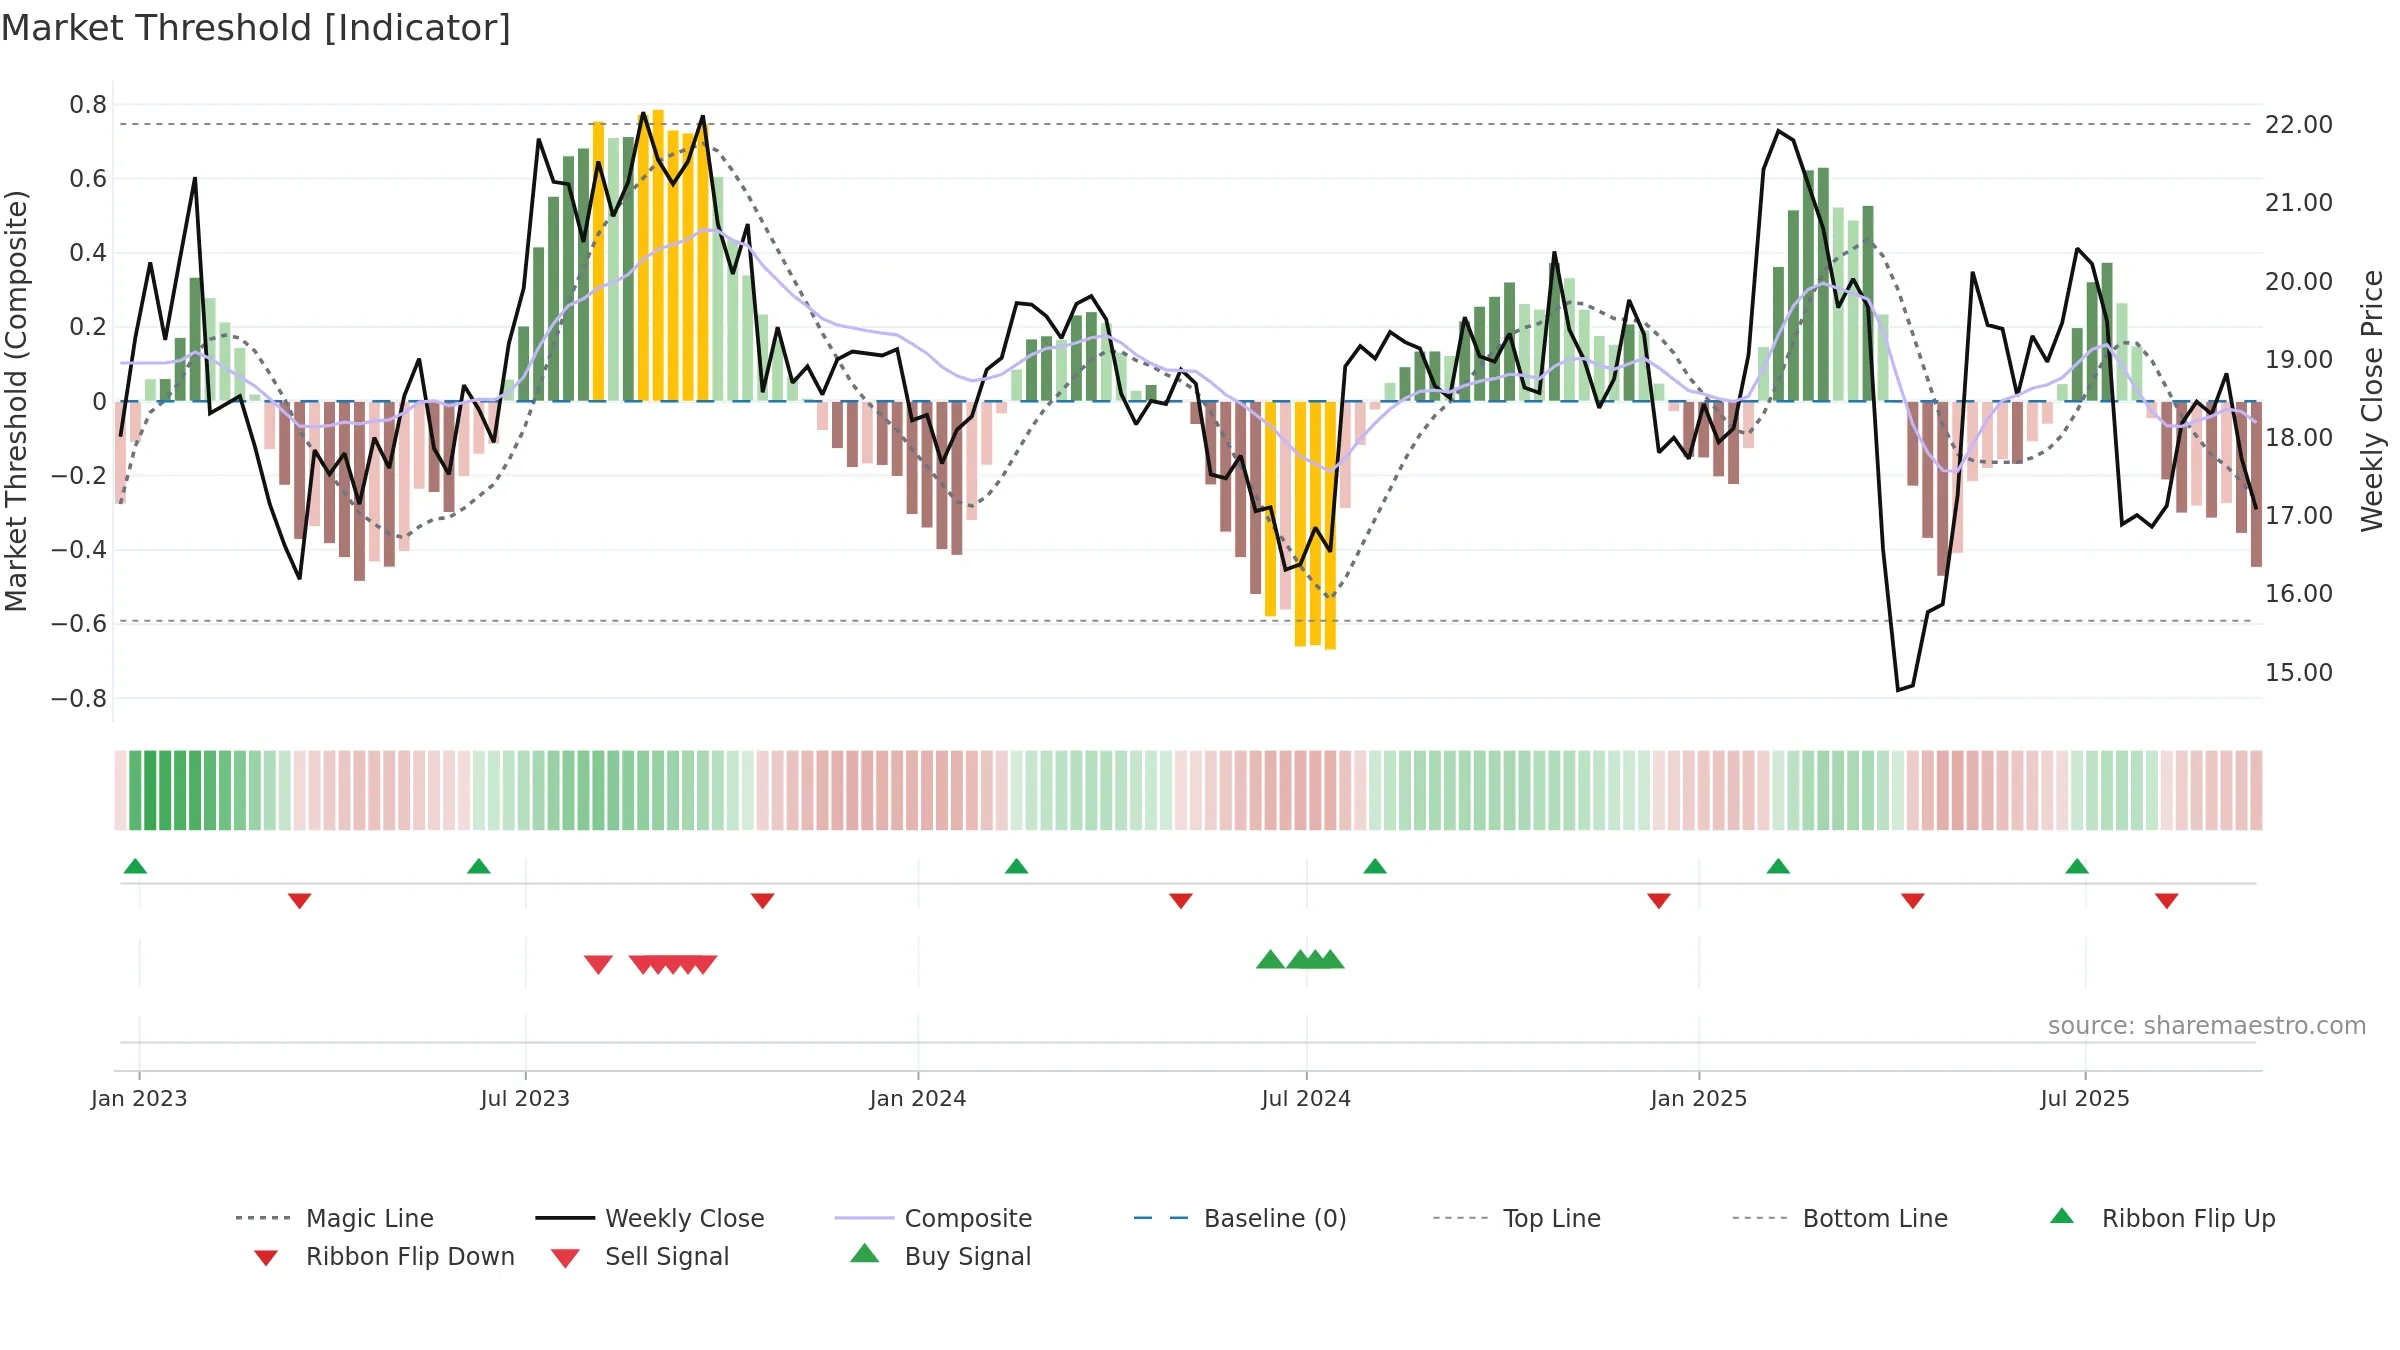This screenshot has height=1350, width=2400.
Task: Click the 0.6 left axis tick
Action: coord(88,179)
